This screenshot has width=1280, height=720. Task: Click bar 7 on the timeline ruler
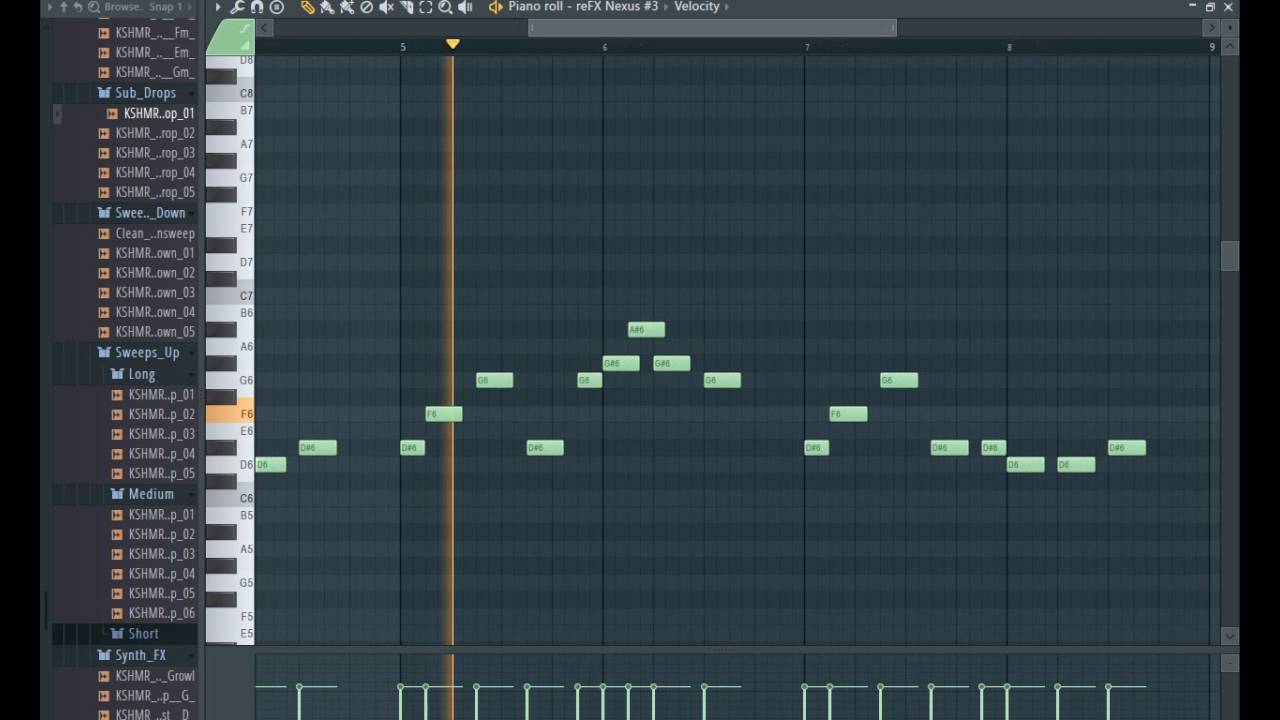pos(807,47)
